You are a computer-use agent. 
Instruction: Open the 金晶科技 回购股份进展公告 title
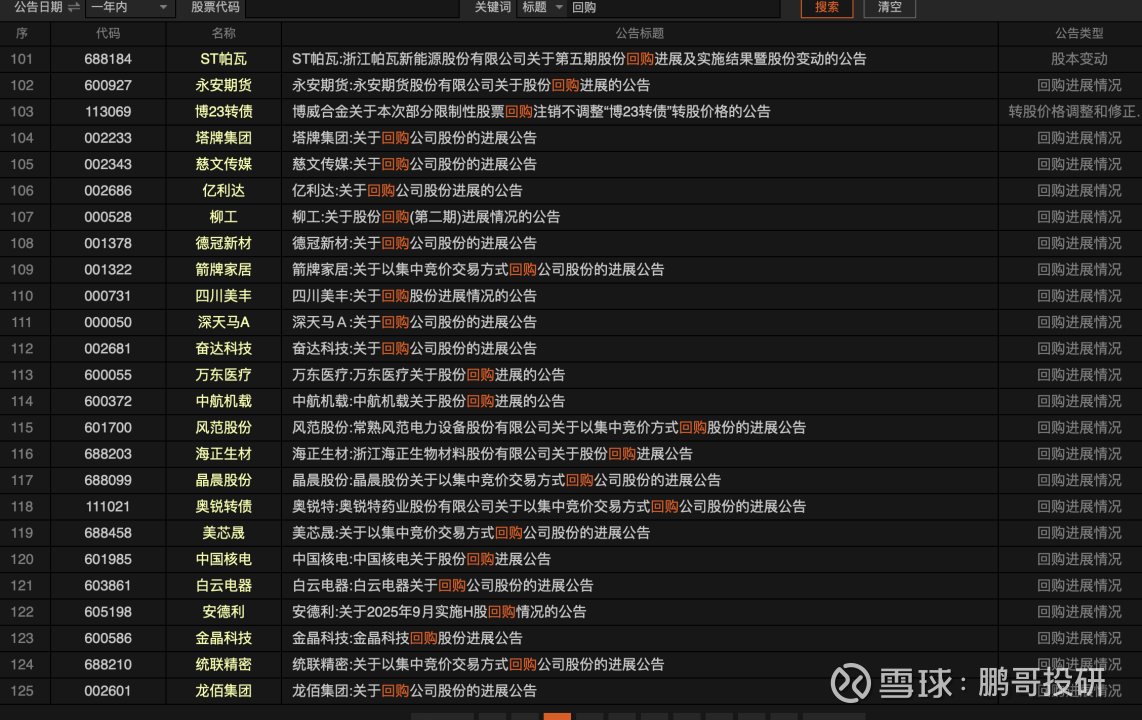click(407, 638)
